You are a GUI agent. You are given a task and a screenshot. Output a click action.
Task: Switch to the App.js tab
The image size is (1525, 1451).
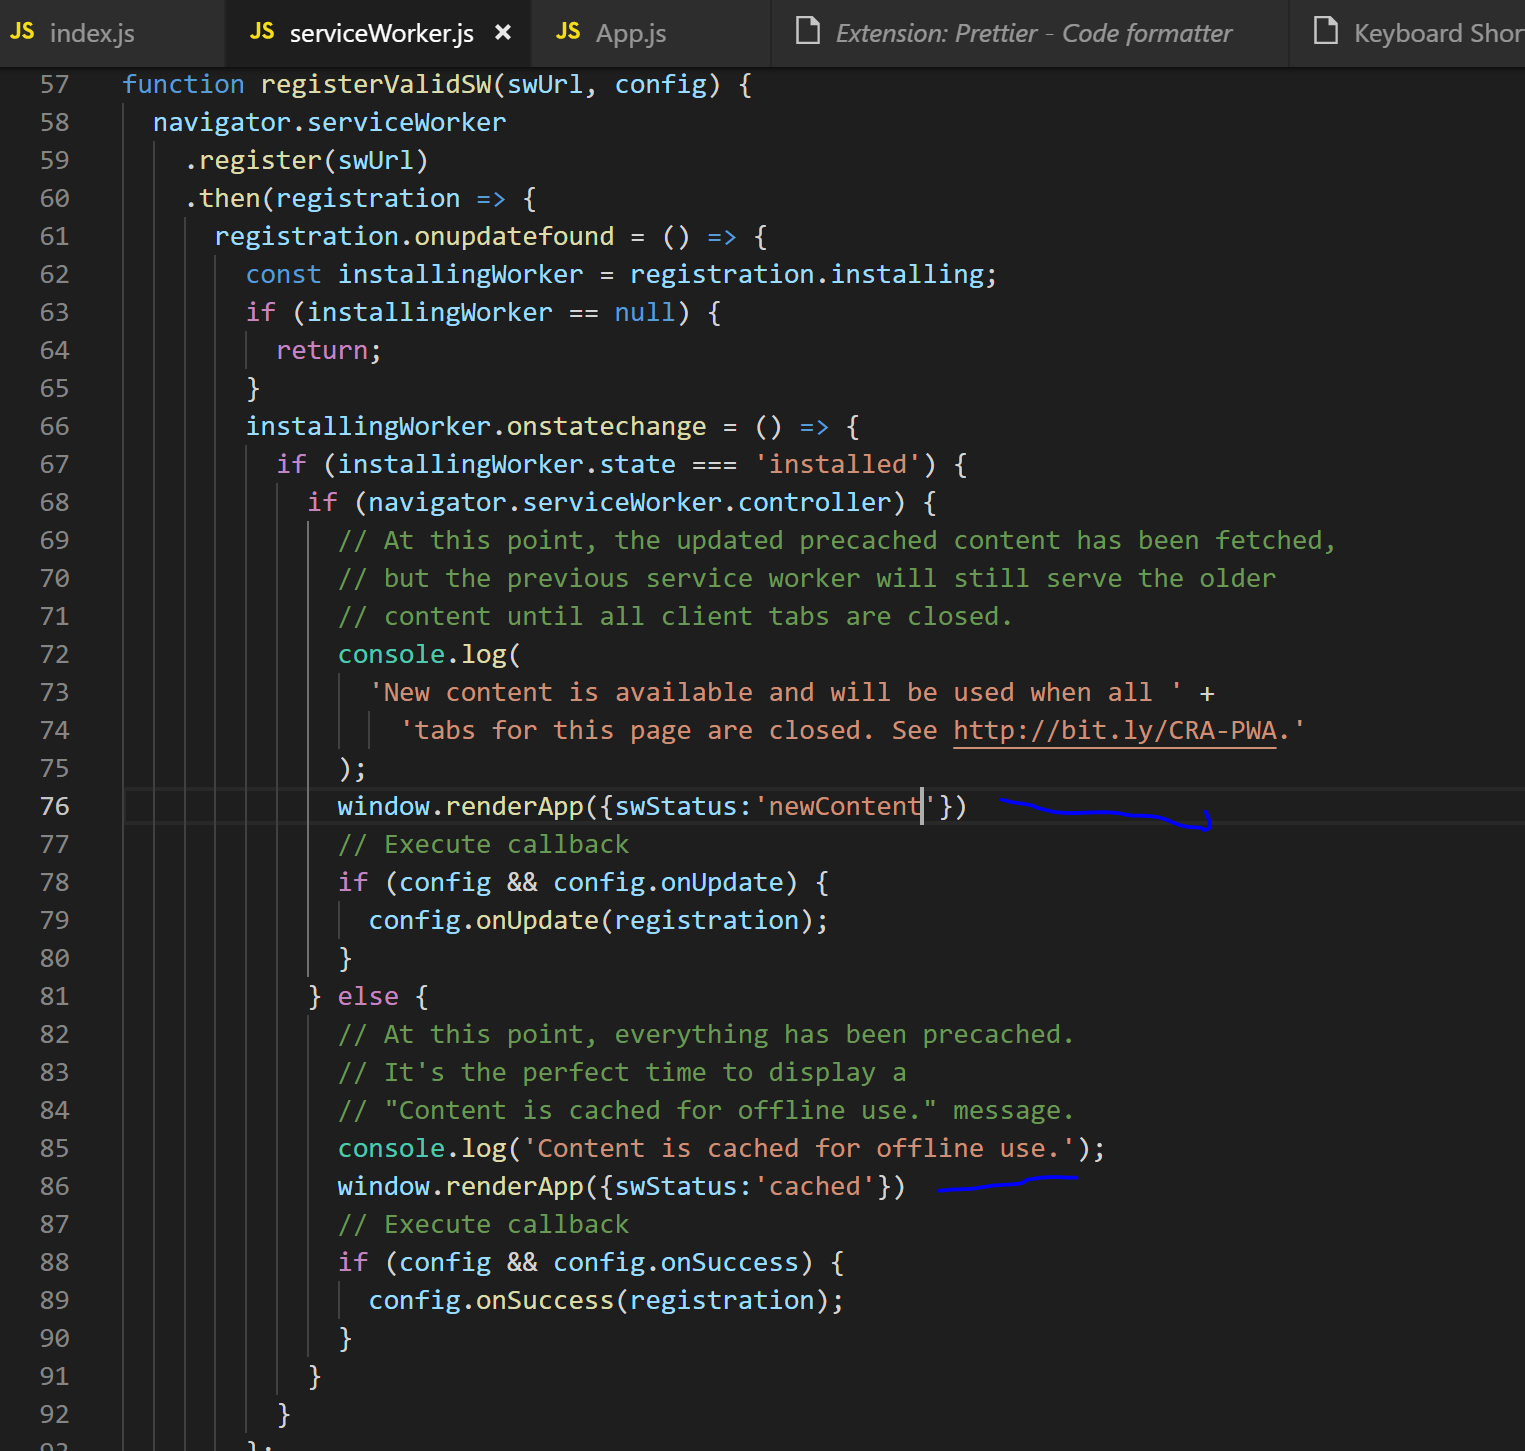click(630, 32)
